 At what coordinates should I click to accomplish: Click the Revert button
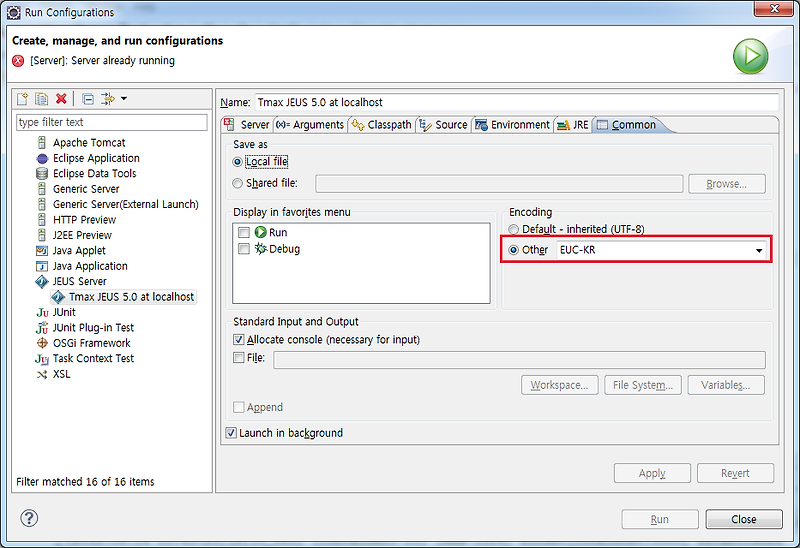point(735,473)
